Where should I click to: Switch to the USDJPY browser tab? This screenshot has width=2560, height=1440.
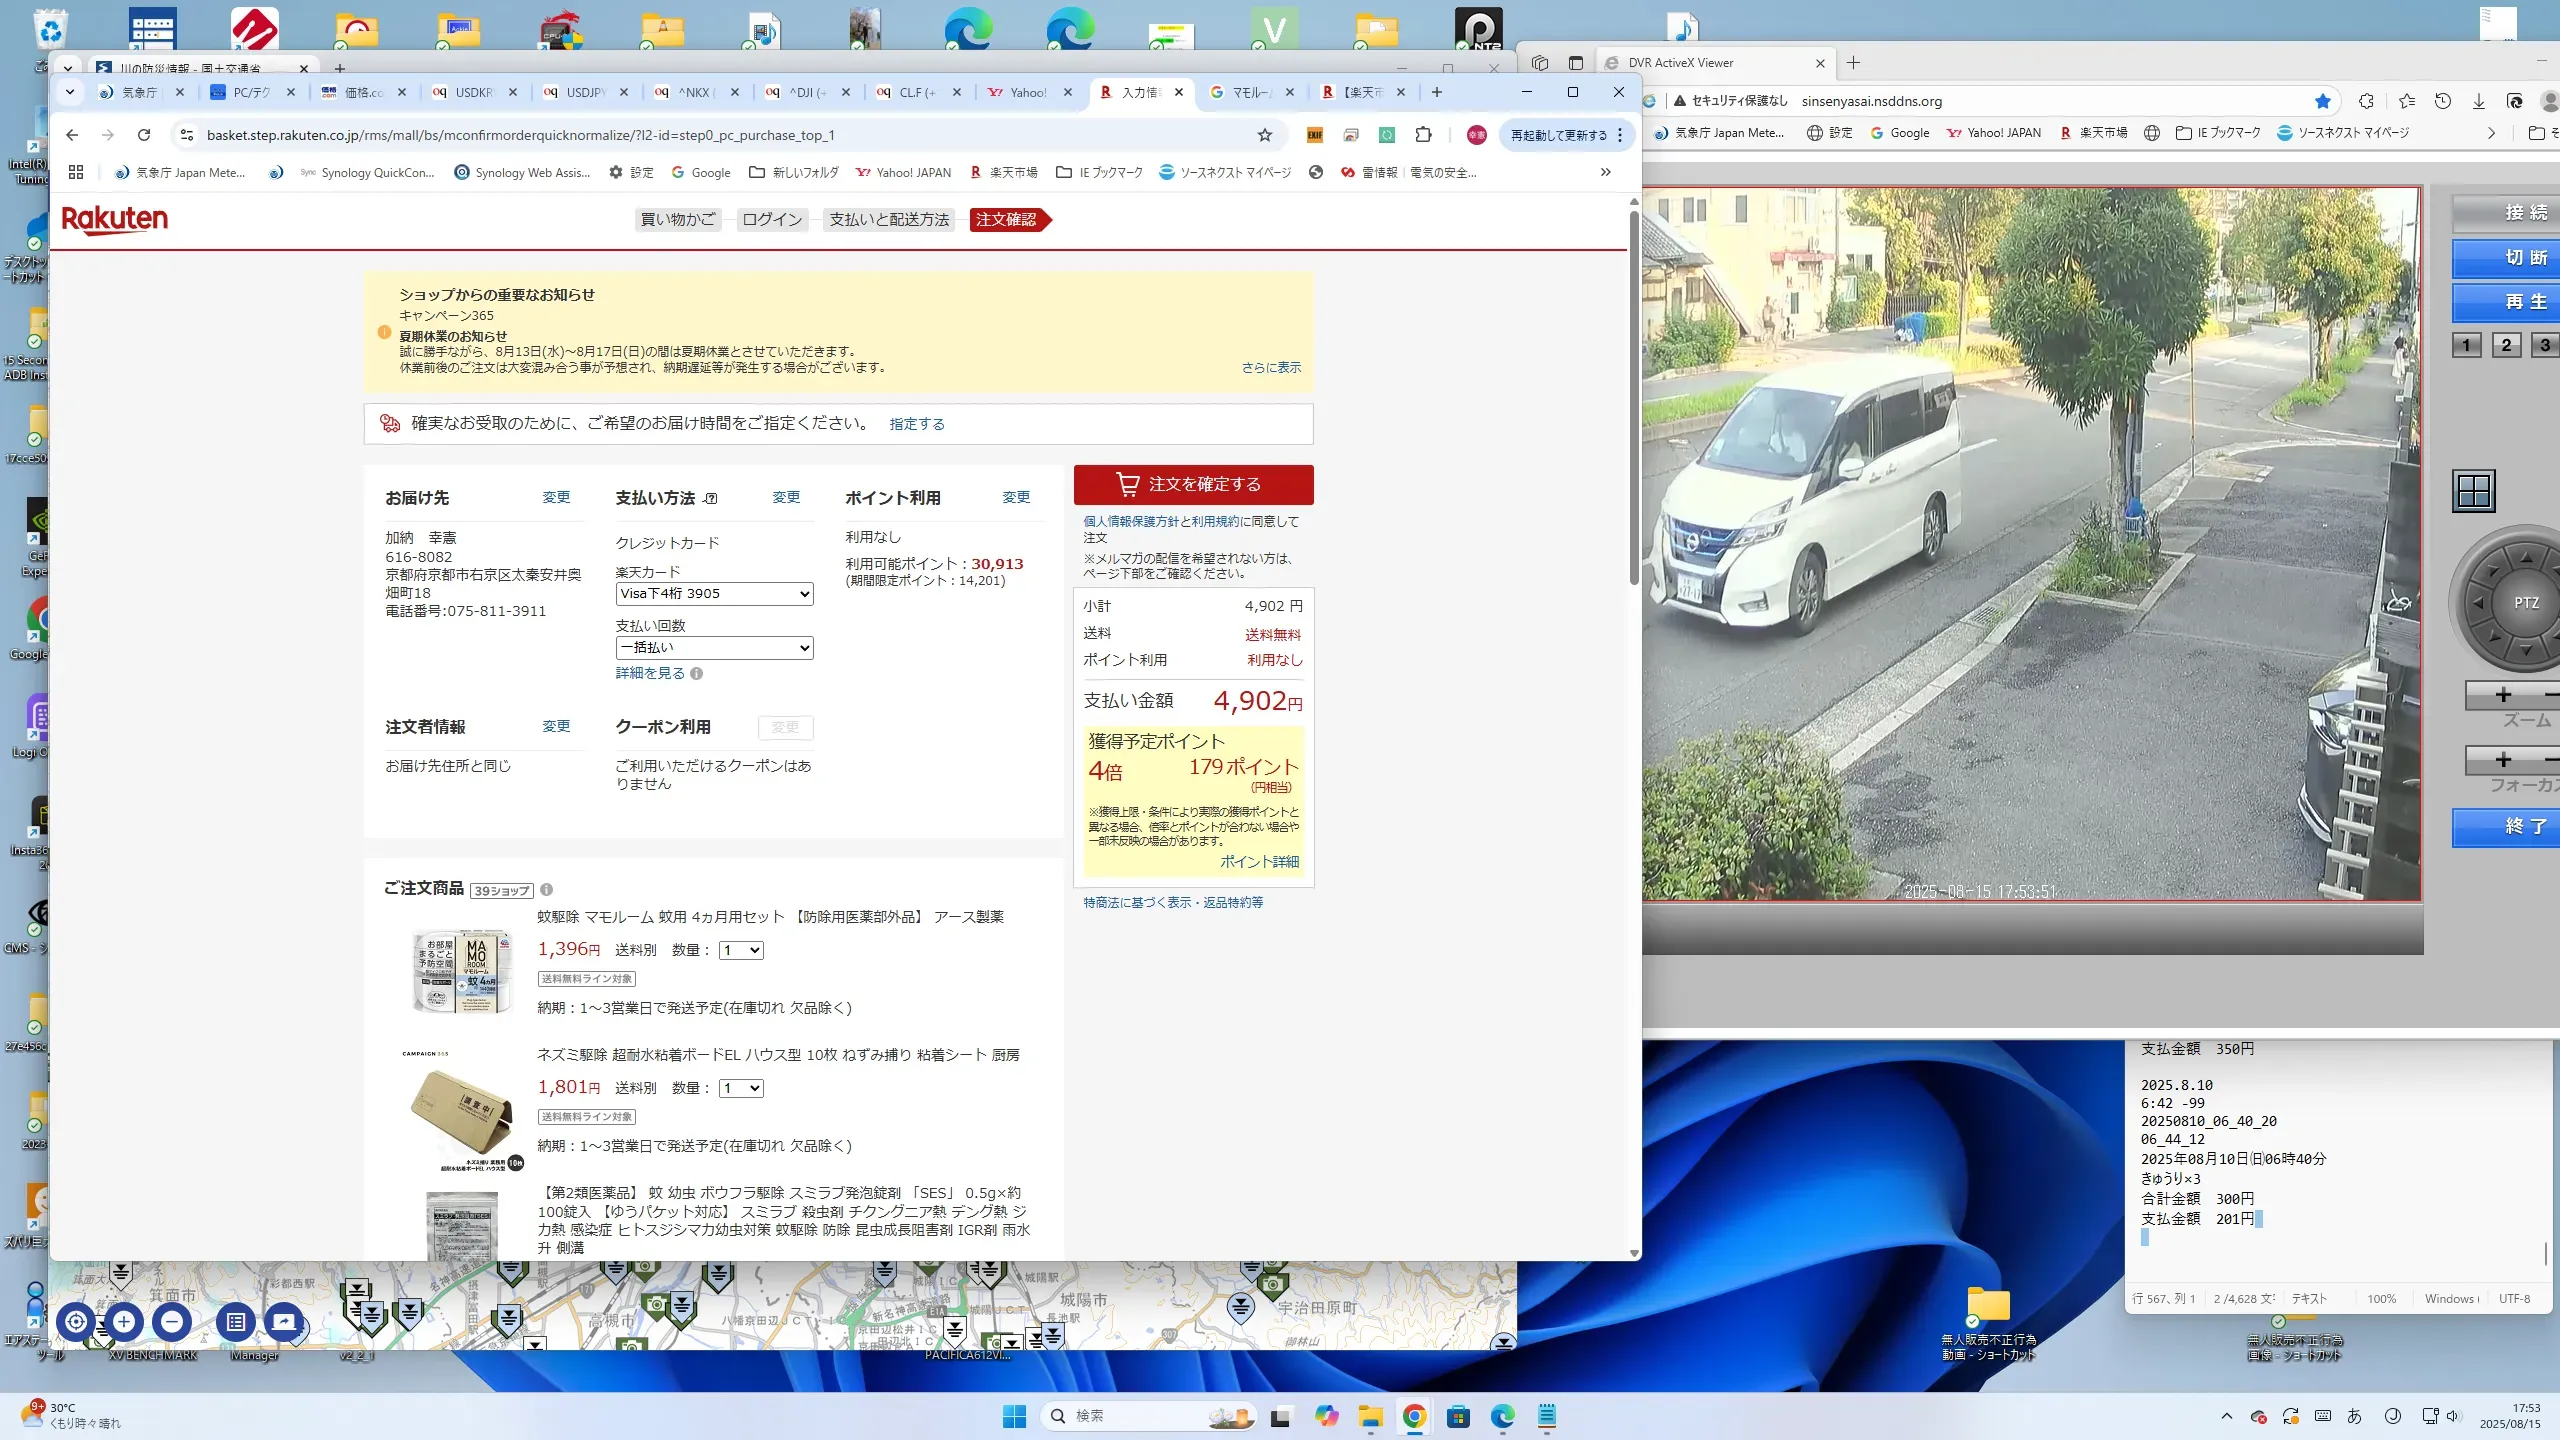585,92
